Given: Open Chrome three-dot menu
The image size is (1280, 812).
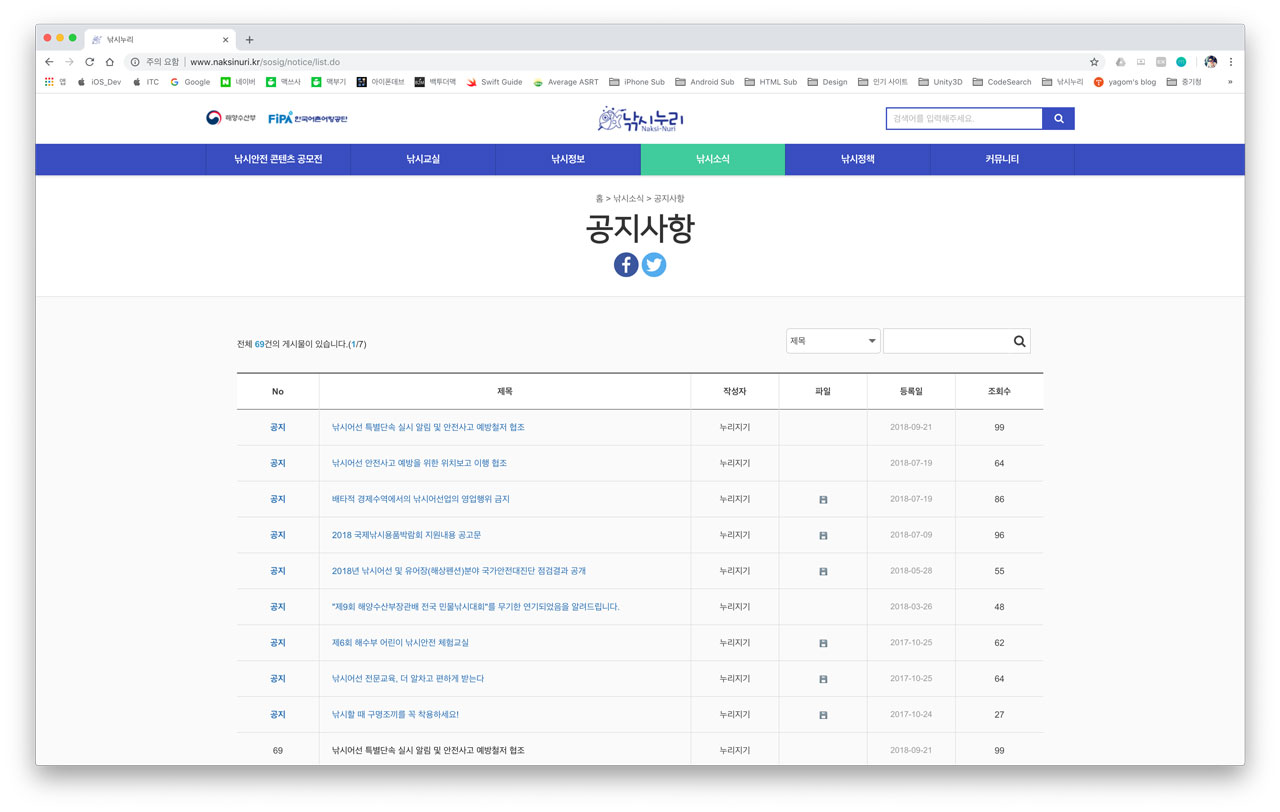Looking at the screenshot, I should (x=1231, y=62).
